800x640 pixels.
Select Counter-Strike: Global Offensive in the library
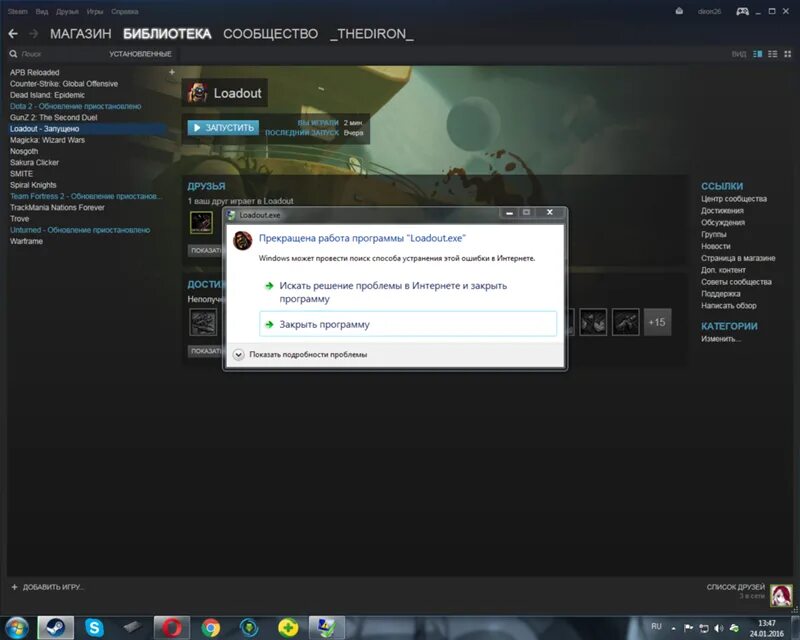click(64, 84)
